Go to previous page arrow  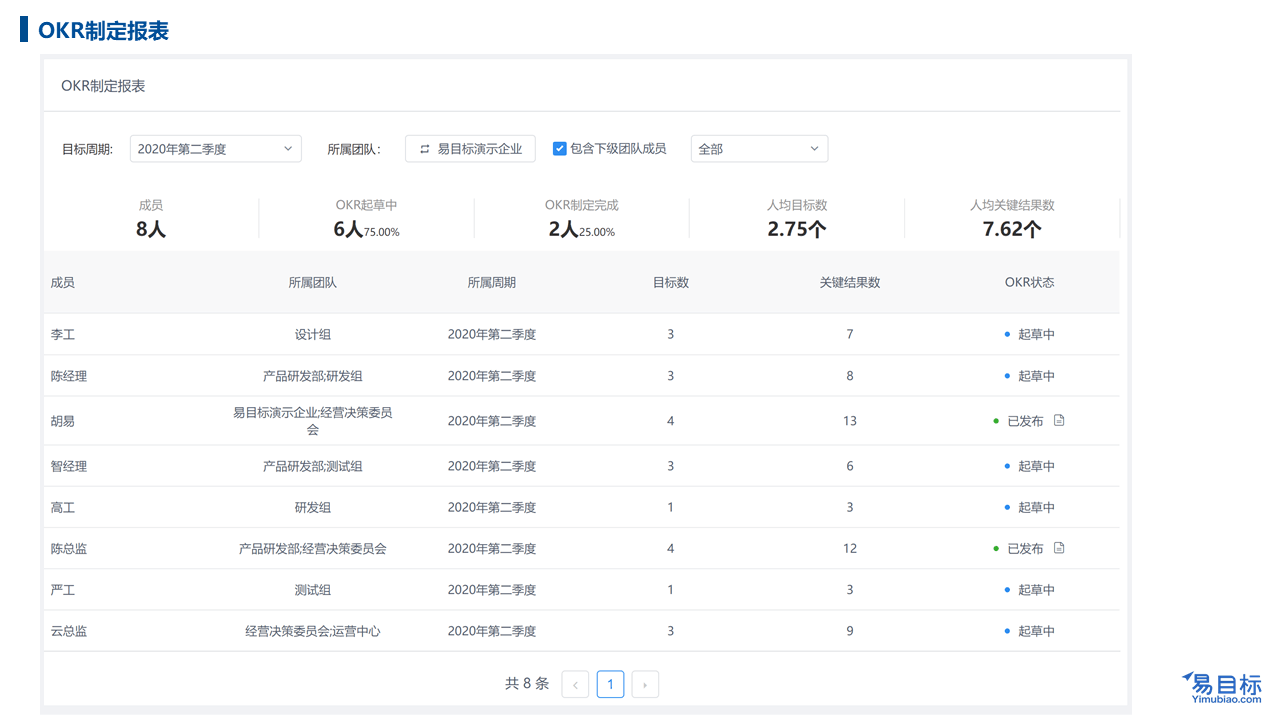(575, 684)
